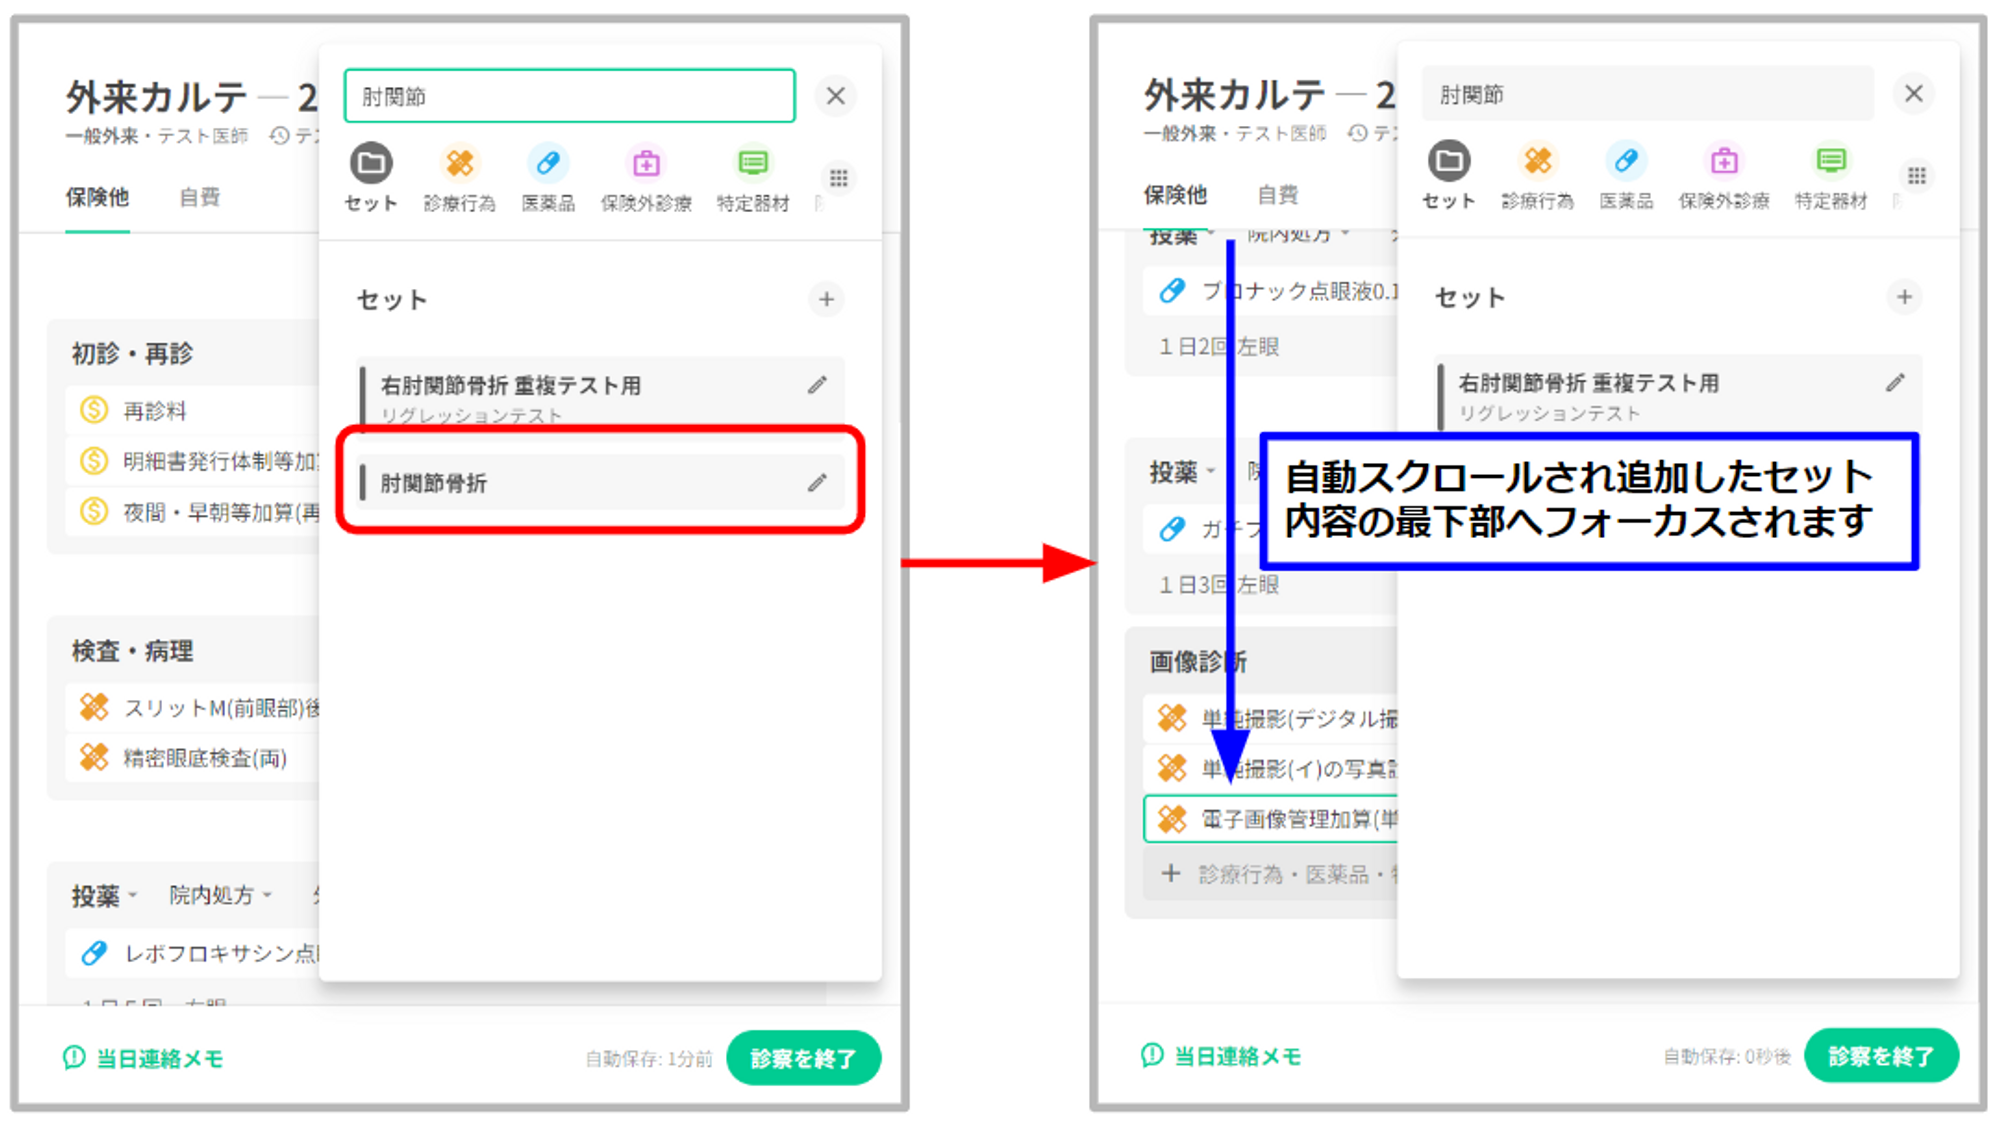The height and width of the screenshot is (1124, 2000).
Task: Select the スリットM(前眼部) entry
Action: click(193, 708)
